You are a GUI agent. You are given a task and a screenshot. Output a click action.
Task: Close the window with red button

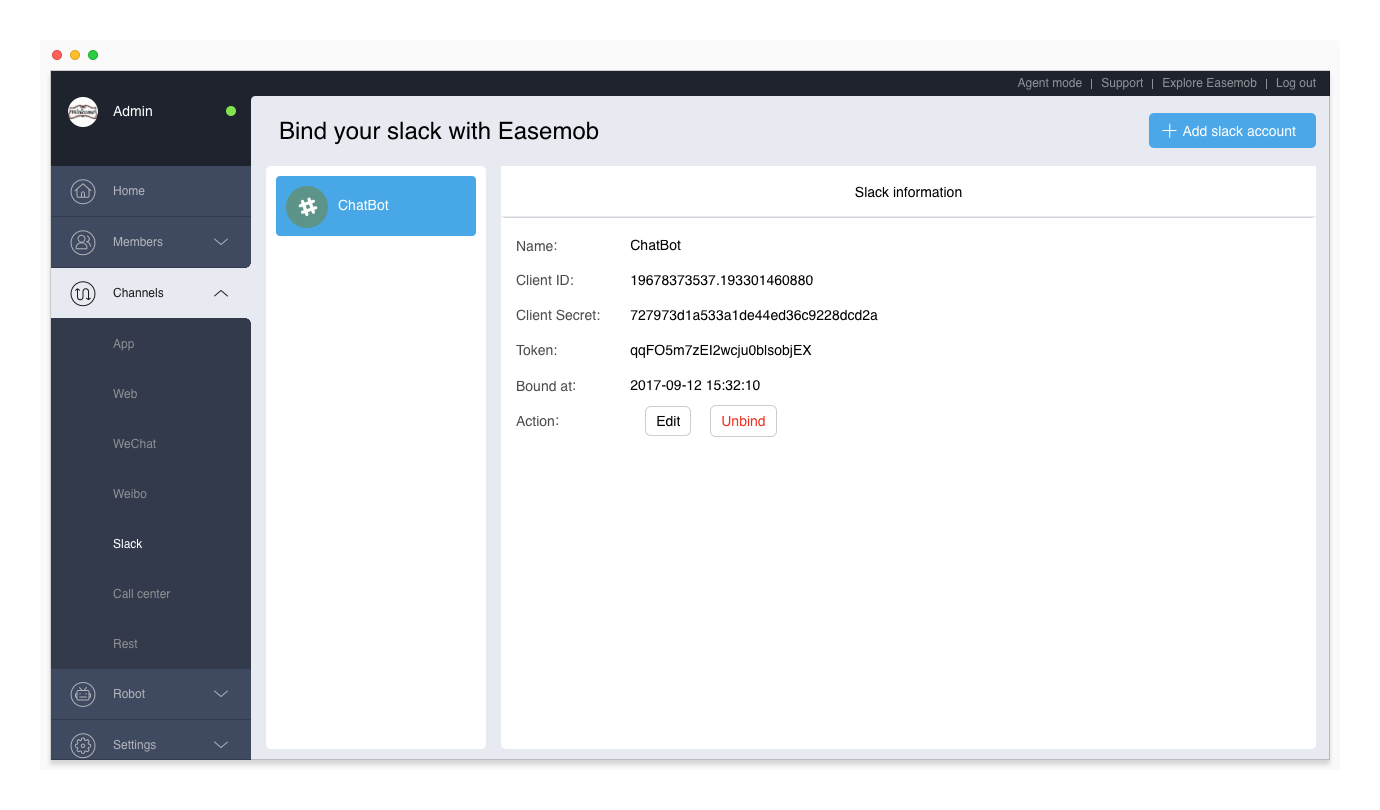coord(57,55)
